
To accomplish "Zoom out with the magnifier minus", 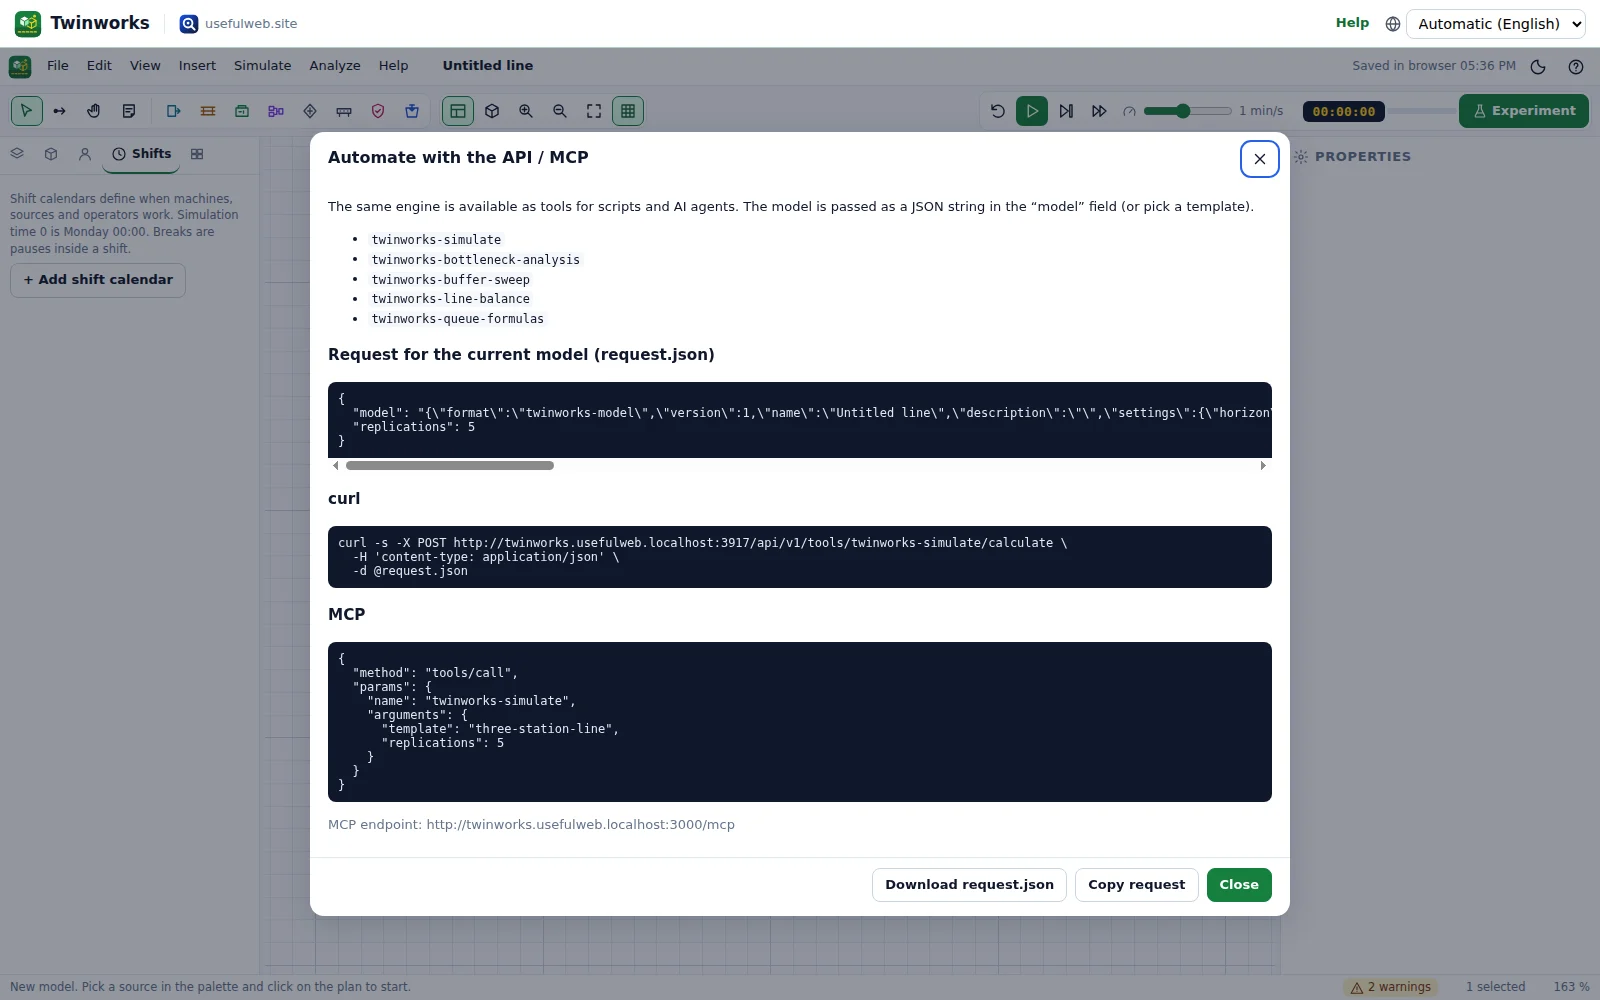I will point(560,111).
